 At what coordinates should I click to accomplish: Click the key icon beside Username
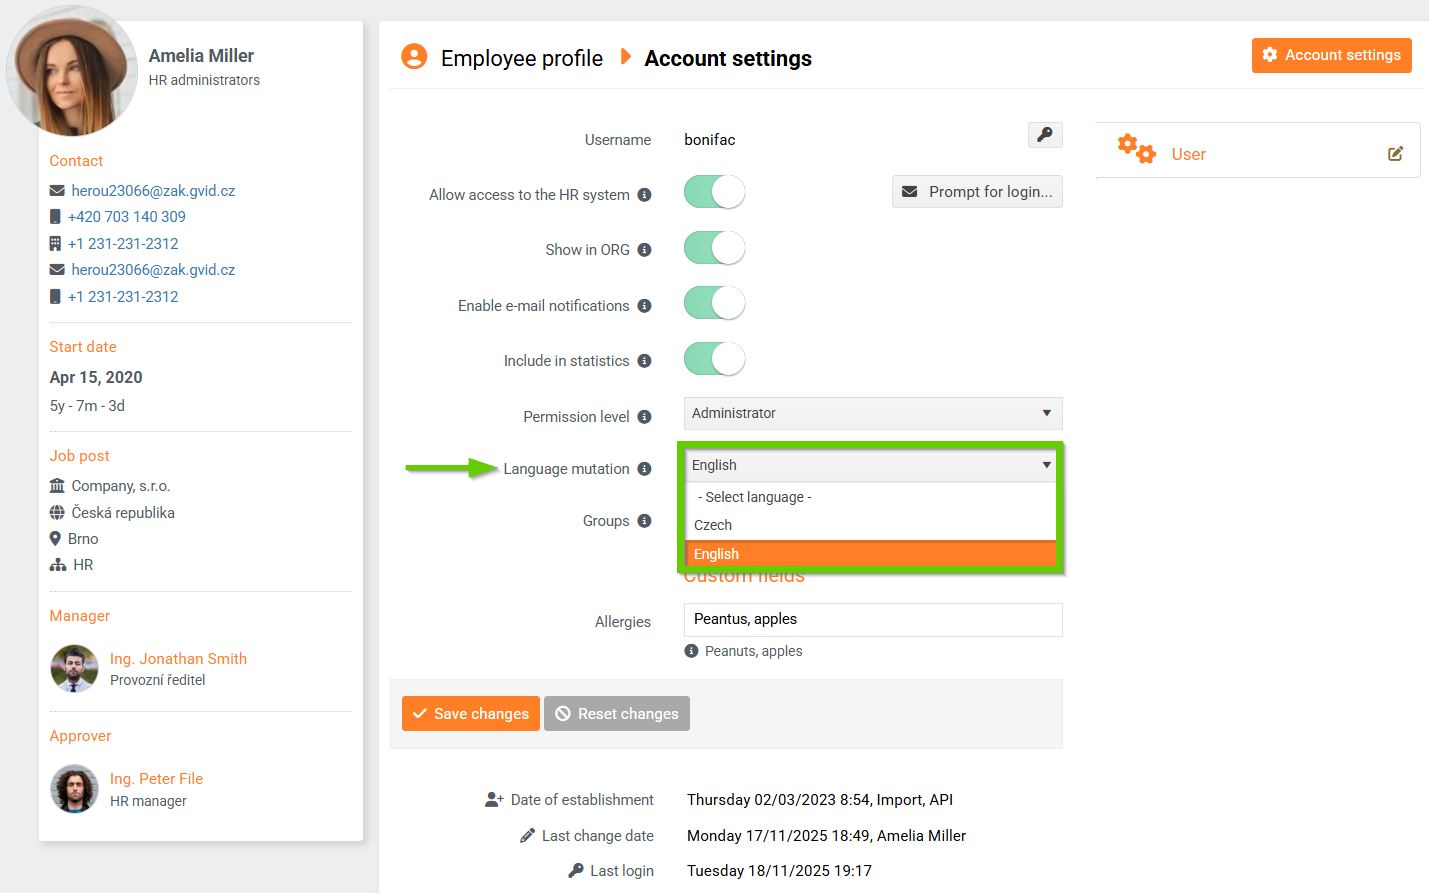click(1044, 135)
